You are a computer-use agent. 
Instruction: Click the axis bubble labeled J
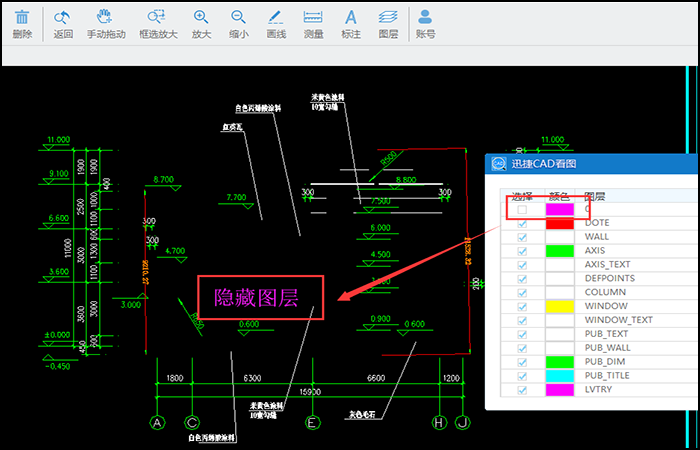[462, 422]
